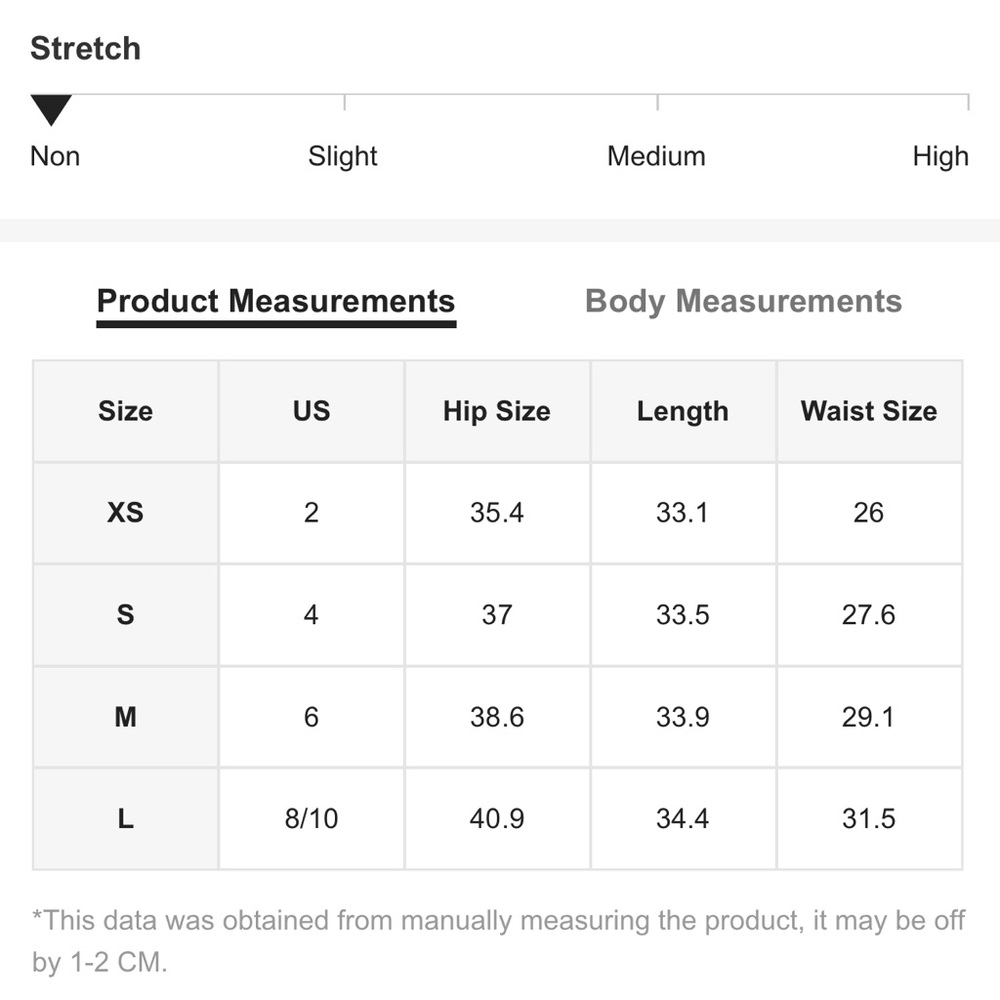
Task: Click the 8/10 US size cell
Action: coord(311,819)
